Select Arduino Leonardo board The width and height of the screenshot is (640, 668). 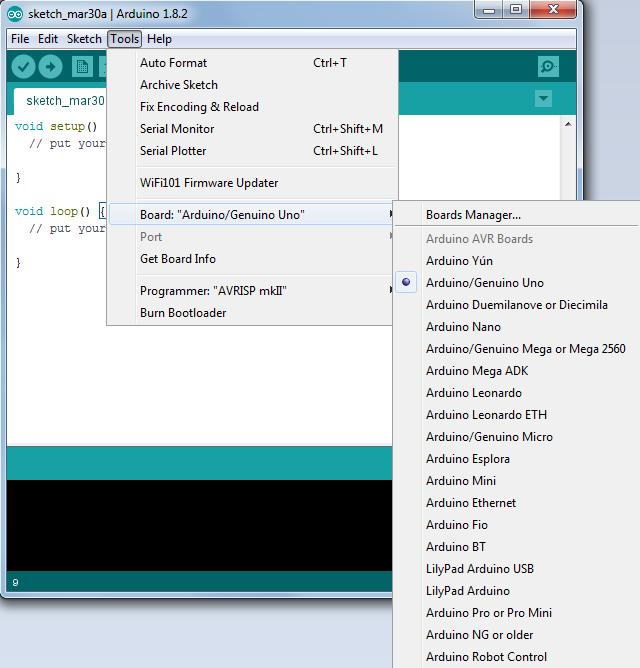(517, 393)
